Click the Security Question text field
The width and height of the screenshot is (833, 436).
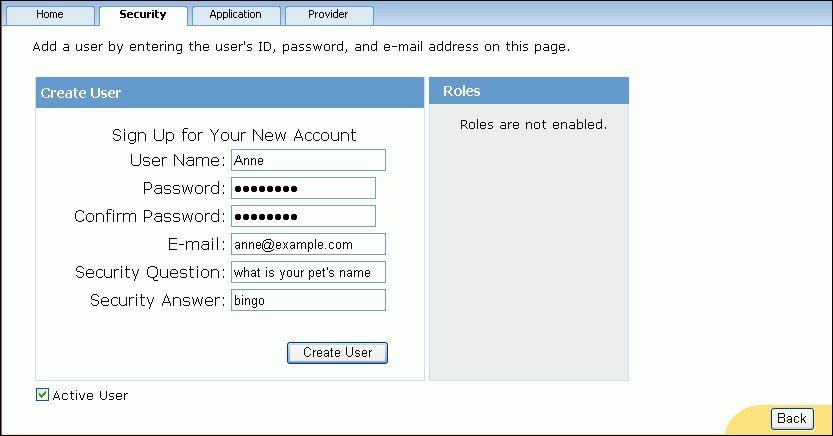point(308,272)
